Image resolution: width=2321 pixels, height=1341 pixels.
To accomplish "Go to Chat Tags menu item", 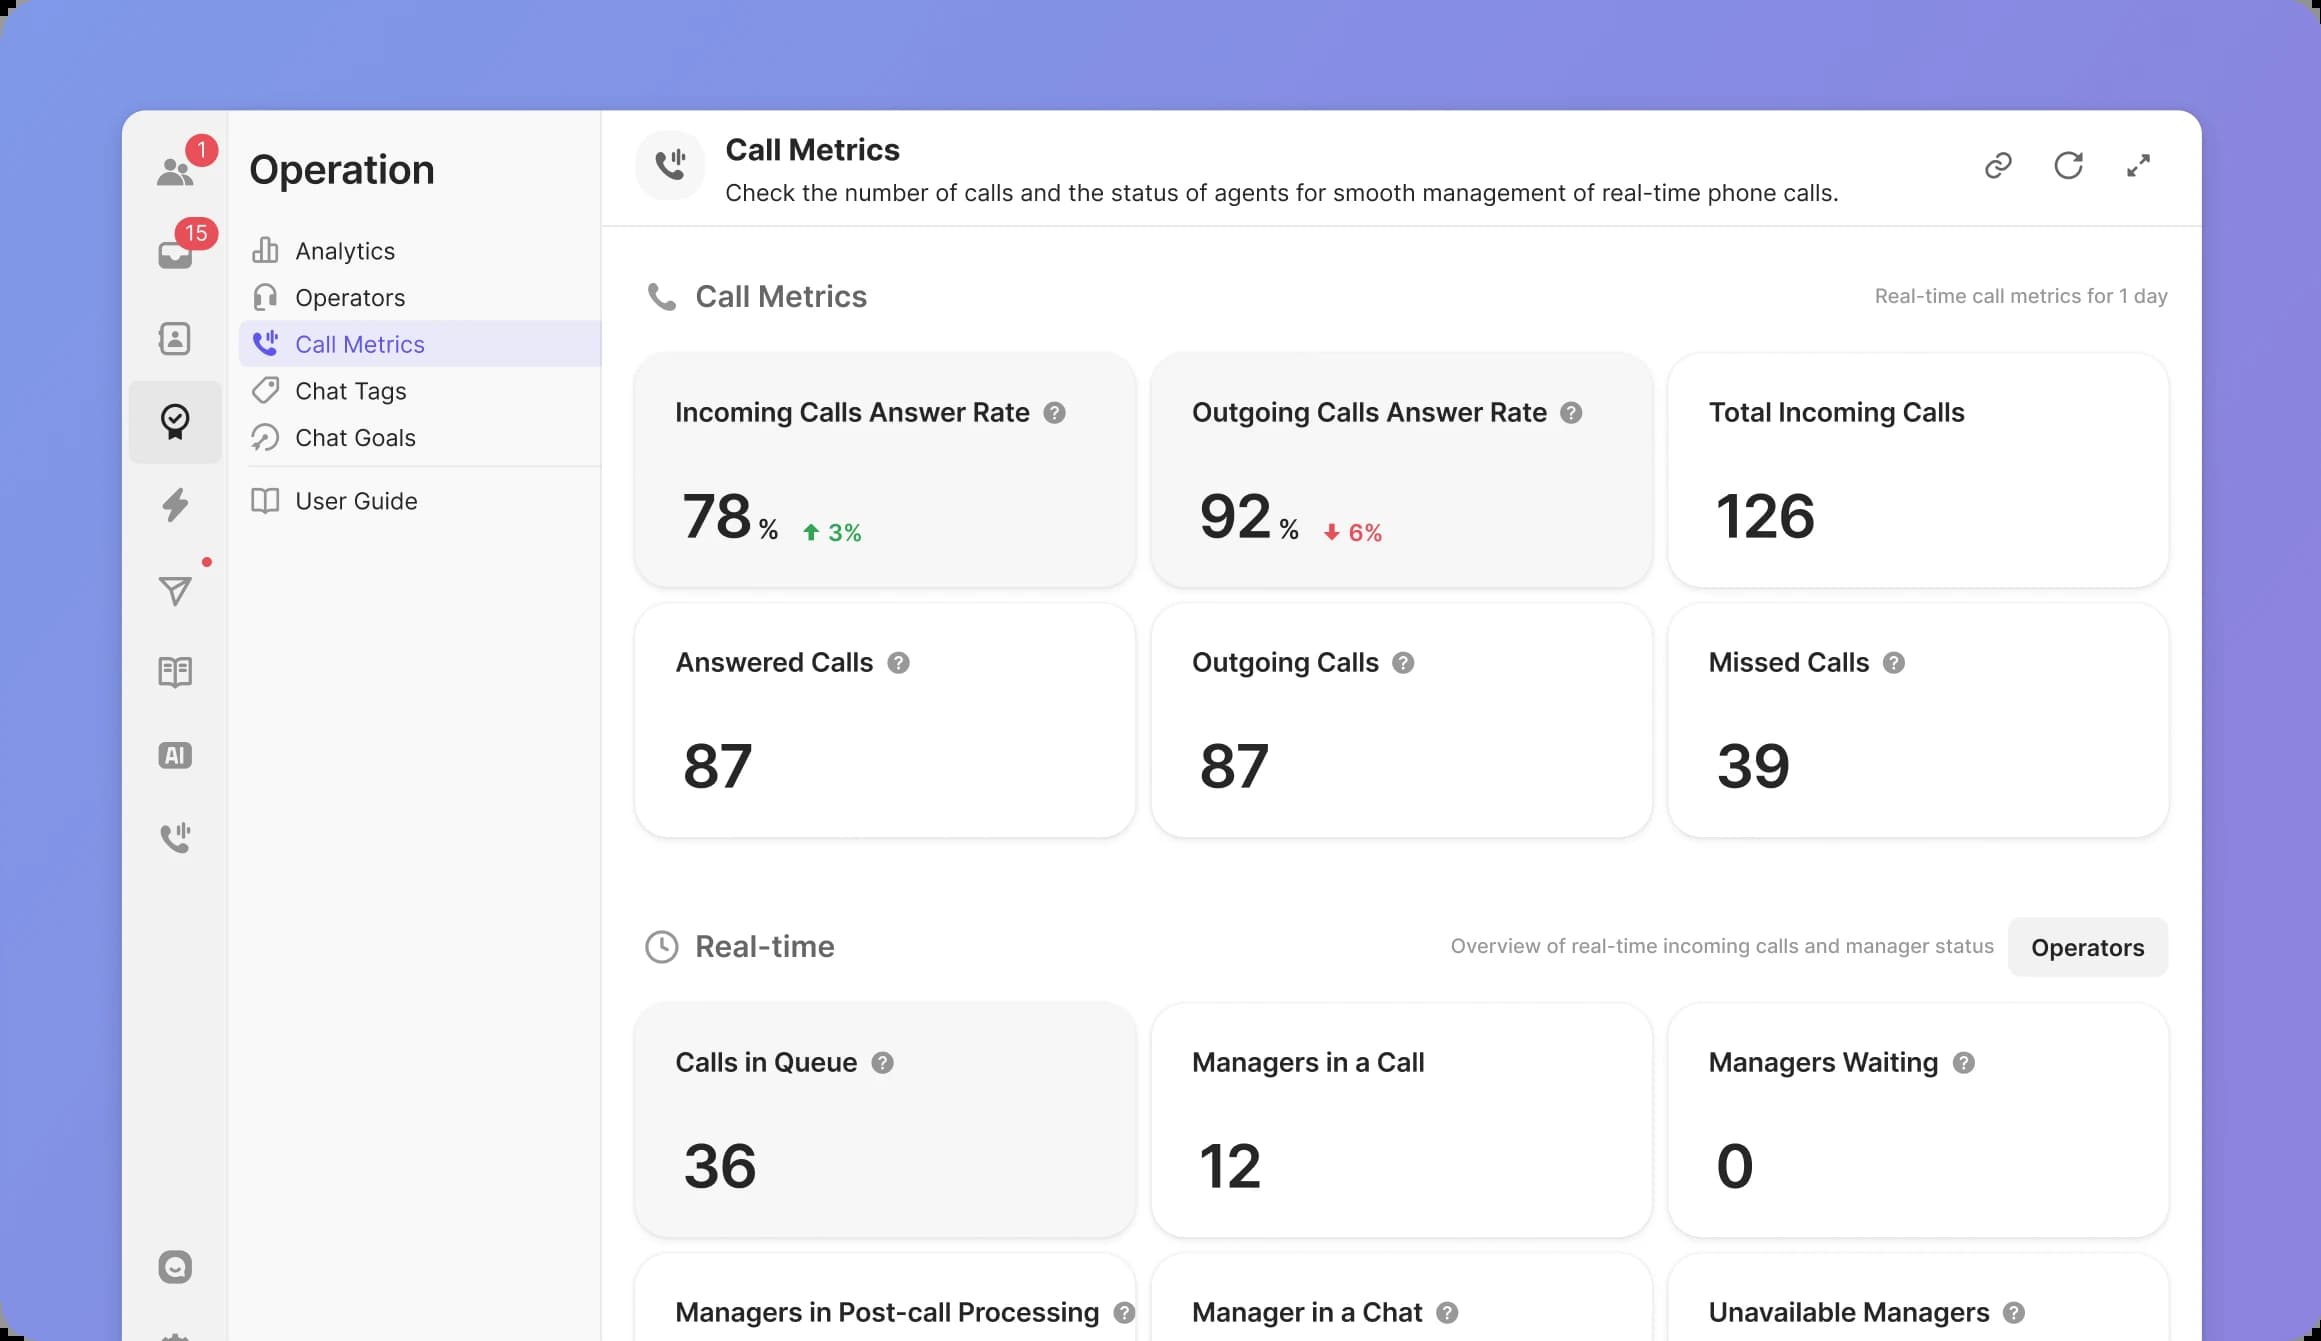I will [x=350, y=391].
